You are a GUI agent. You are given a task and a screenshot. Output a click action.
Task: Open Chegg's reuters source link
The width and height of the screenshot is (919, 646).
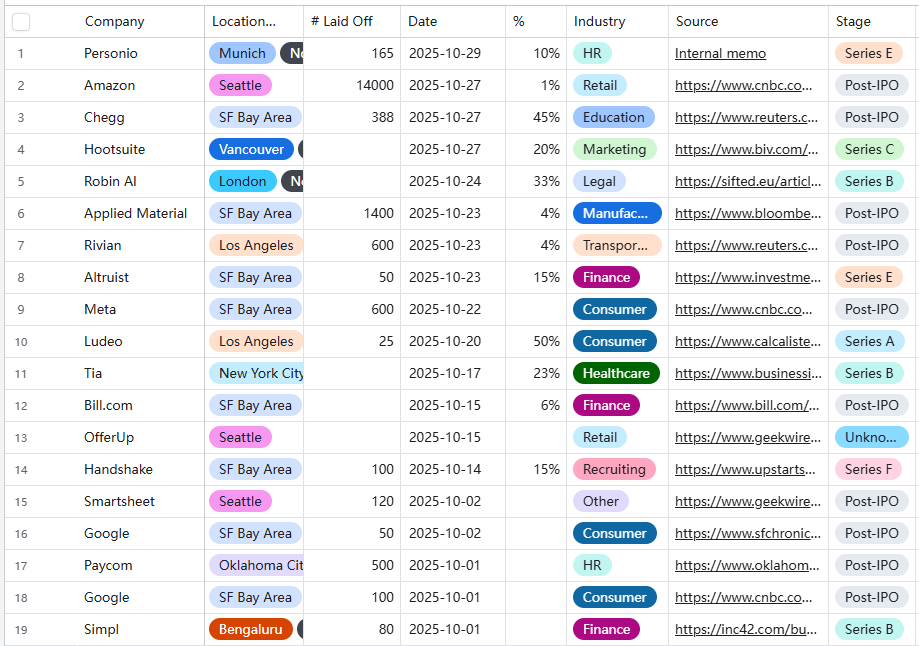point(746,117)
